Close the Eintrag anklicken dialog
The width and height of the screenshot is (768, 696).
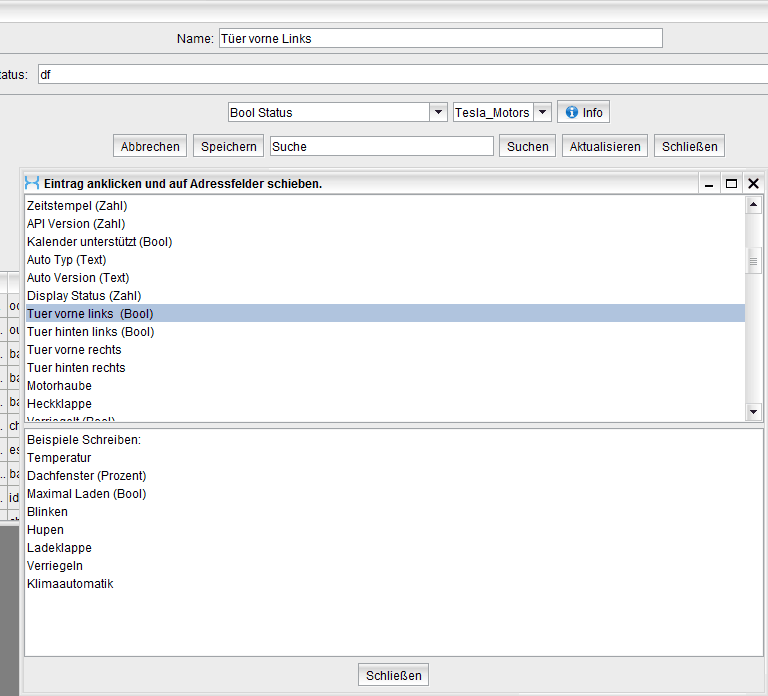point(754,184)
